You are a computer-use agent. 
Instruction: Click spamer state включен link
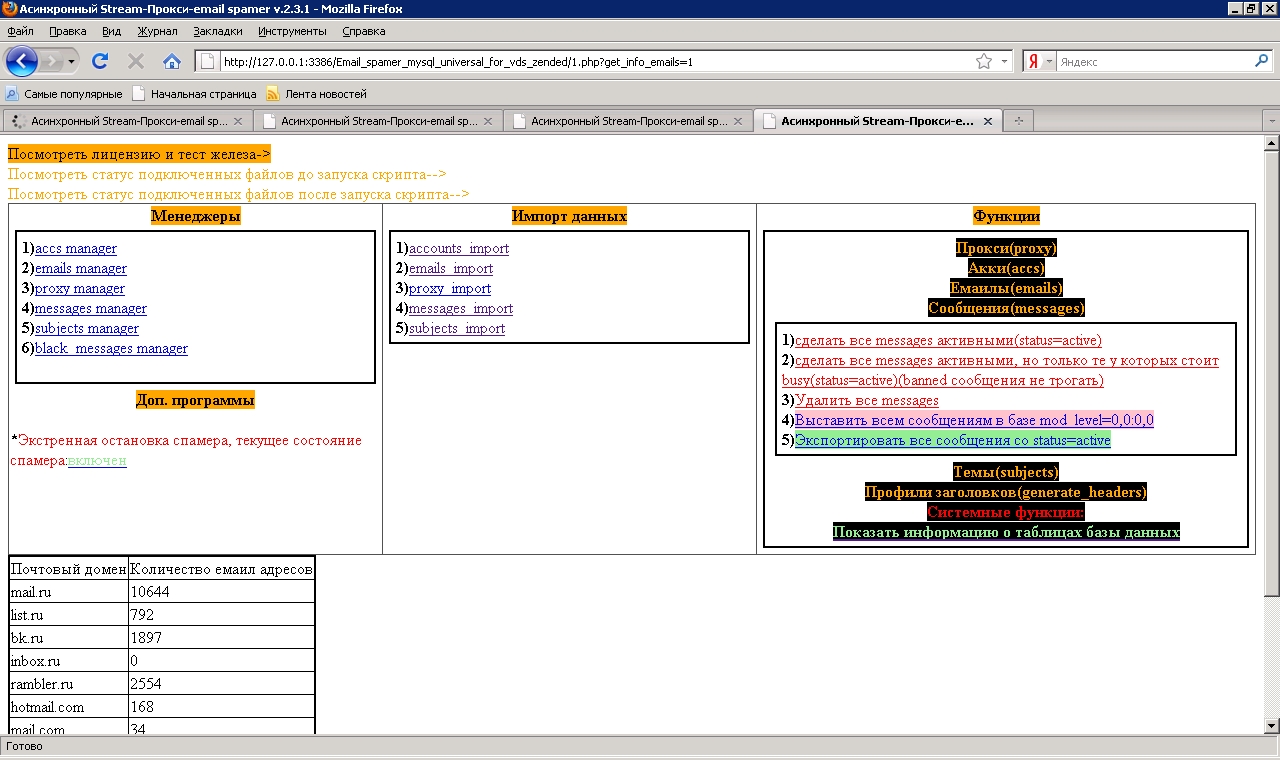[x=97, y=460]
